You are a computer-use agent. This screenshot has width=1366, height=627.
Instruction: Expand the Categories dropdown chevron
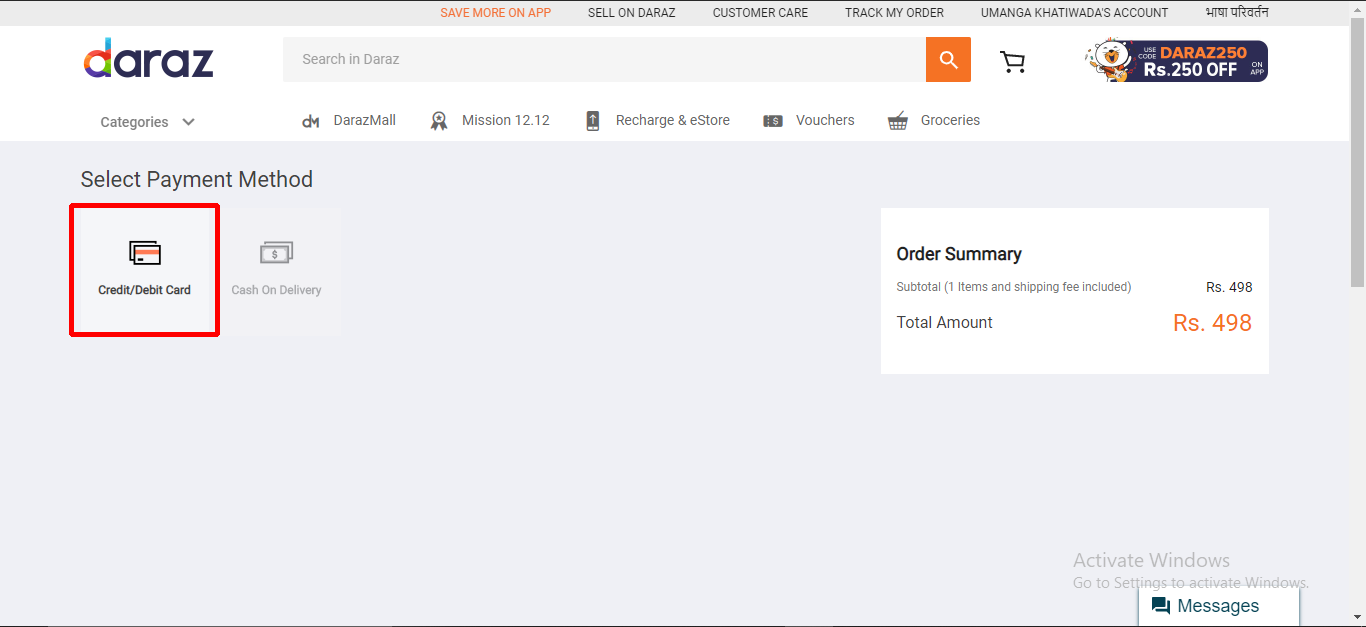click(188, 122)
